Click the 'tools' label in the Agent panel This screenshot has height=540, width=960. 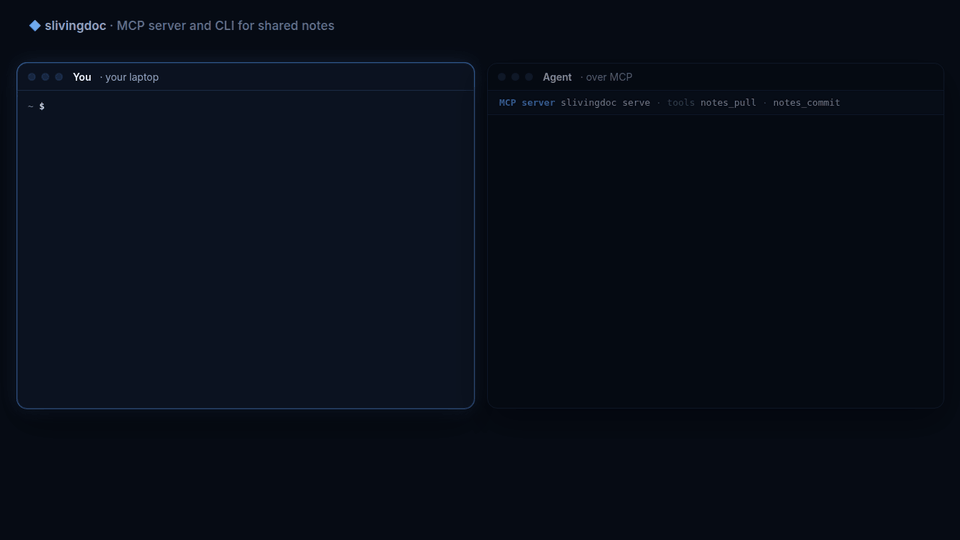(x=681, y=102)
